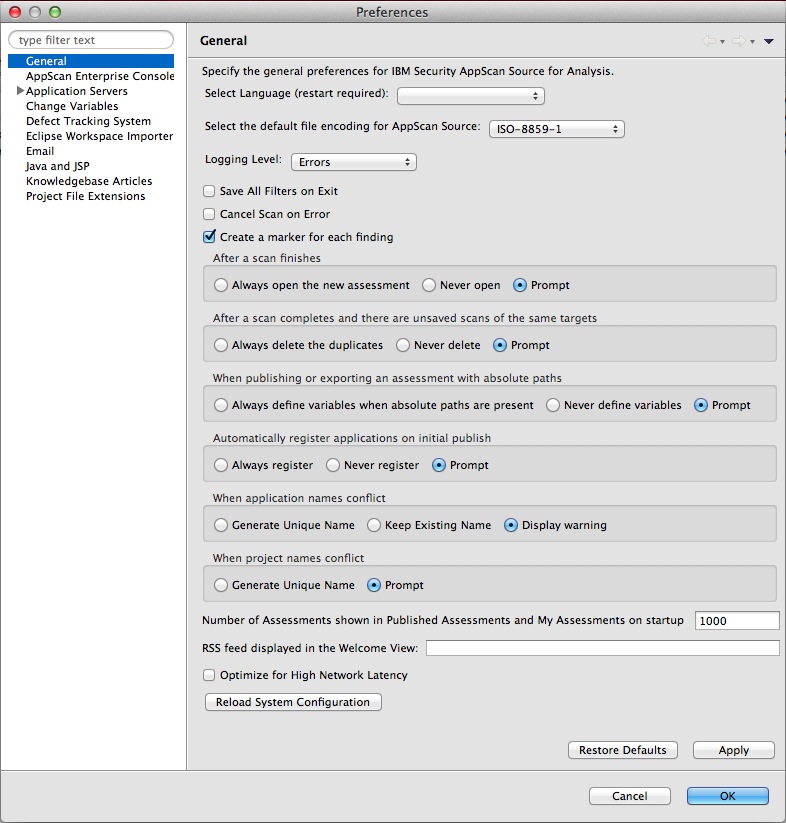
Task: Open the default file encoding dropdown
Action: click(x=557, y=129)
